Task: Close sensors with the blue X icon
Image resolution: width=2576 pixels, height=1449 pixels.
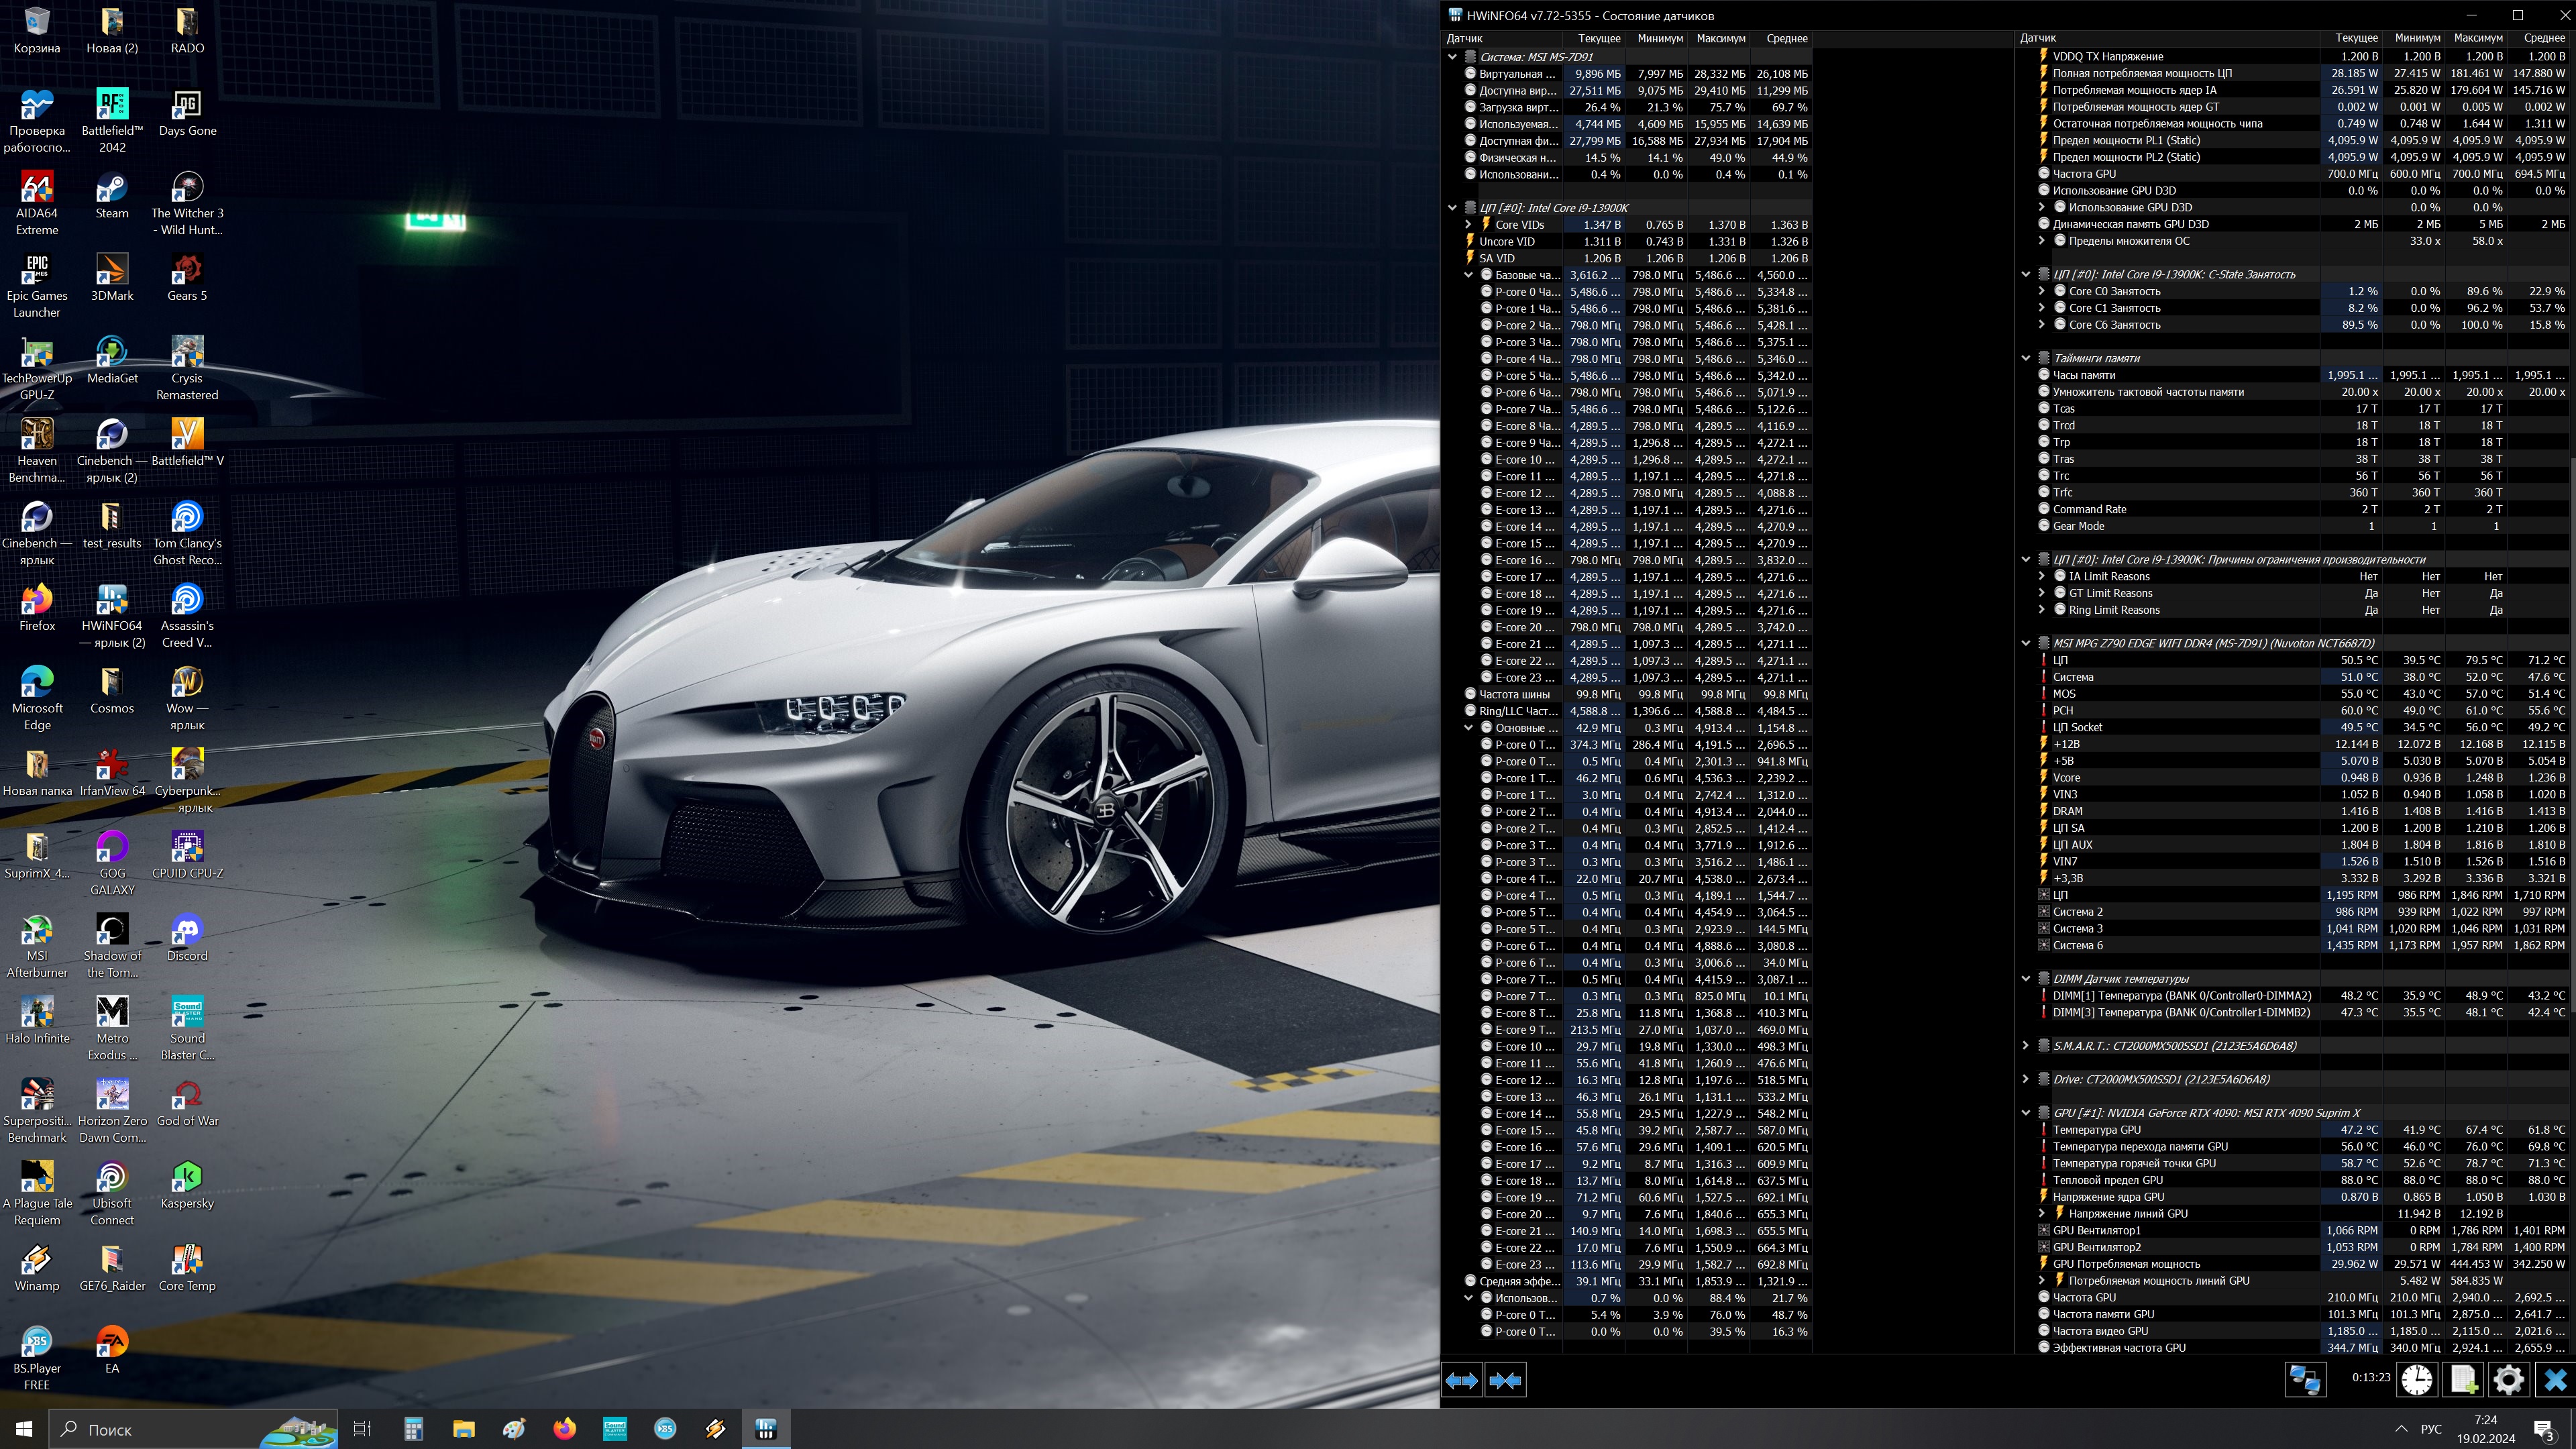Action: [x=2554, y=1380]
